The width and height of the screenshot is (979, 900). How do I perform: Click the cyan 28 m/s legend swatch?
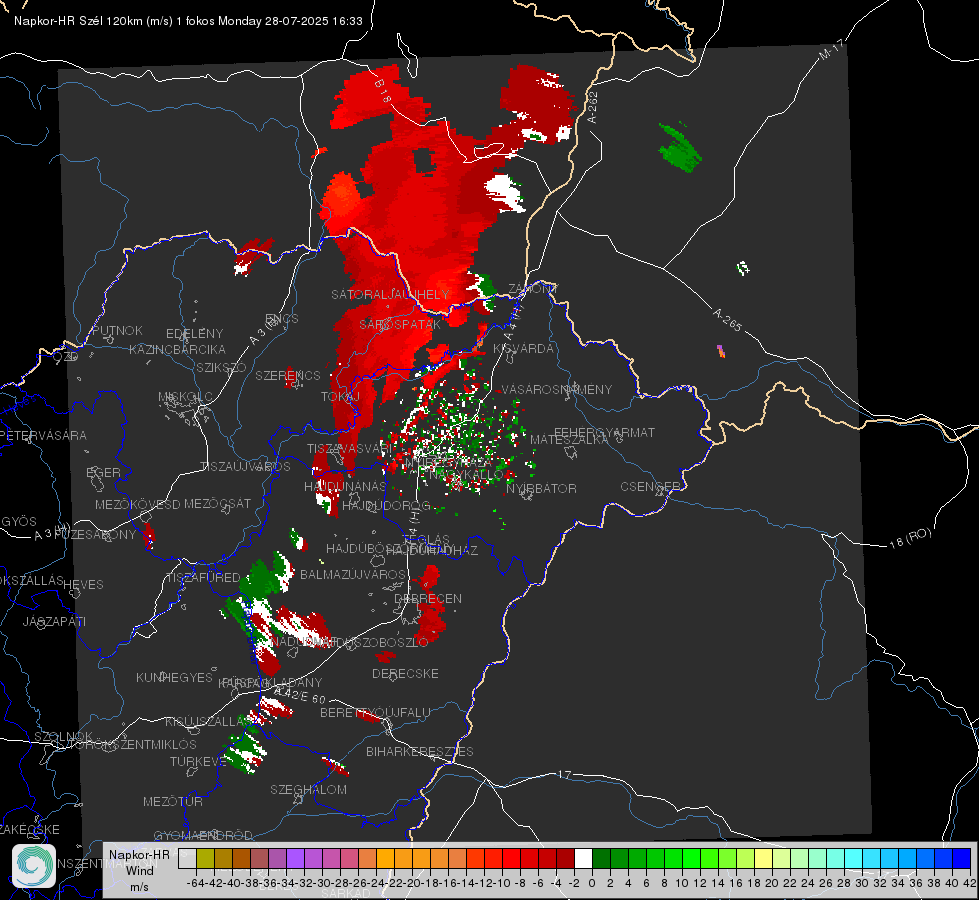pos(854,858)
